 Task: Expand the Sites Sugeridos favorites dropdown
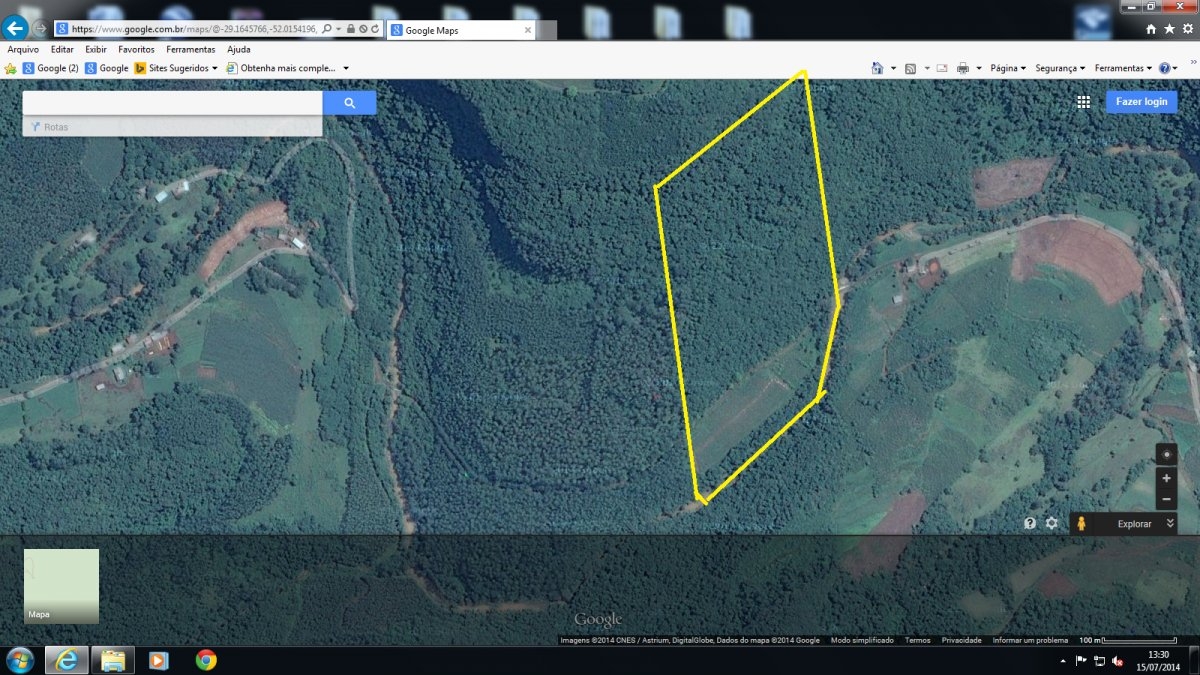176,68
